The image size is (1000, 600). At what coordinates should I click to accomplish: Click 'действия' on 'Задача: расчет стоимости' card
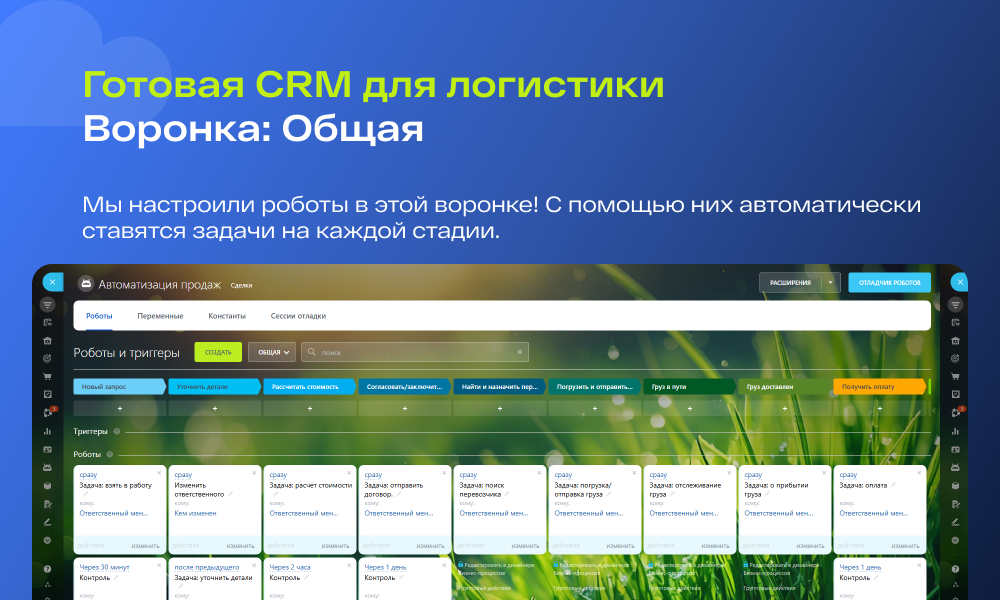(x=281, y=546)
